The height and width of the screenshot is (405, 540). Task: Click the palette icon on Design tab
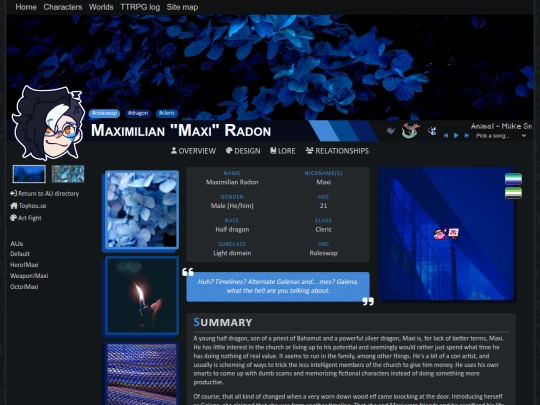229,150
